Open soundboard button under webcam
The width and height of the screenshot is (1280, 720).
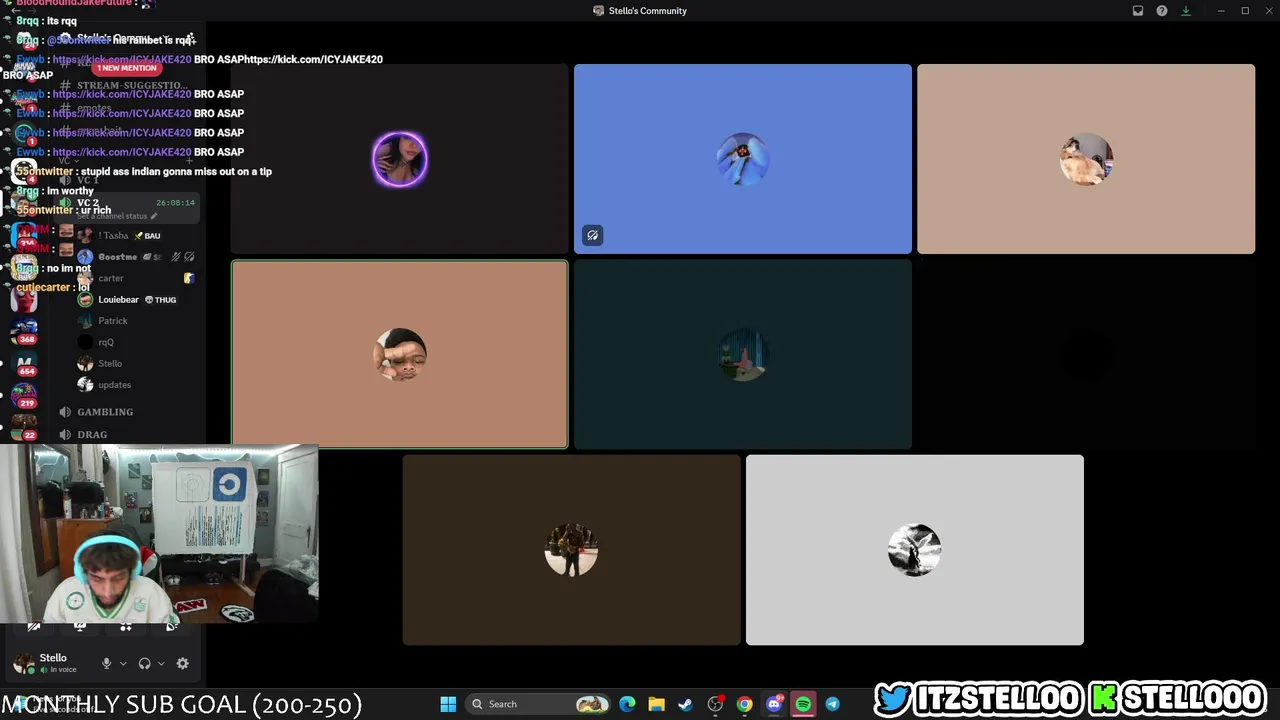172,627
